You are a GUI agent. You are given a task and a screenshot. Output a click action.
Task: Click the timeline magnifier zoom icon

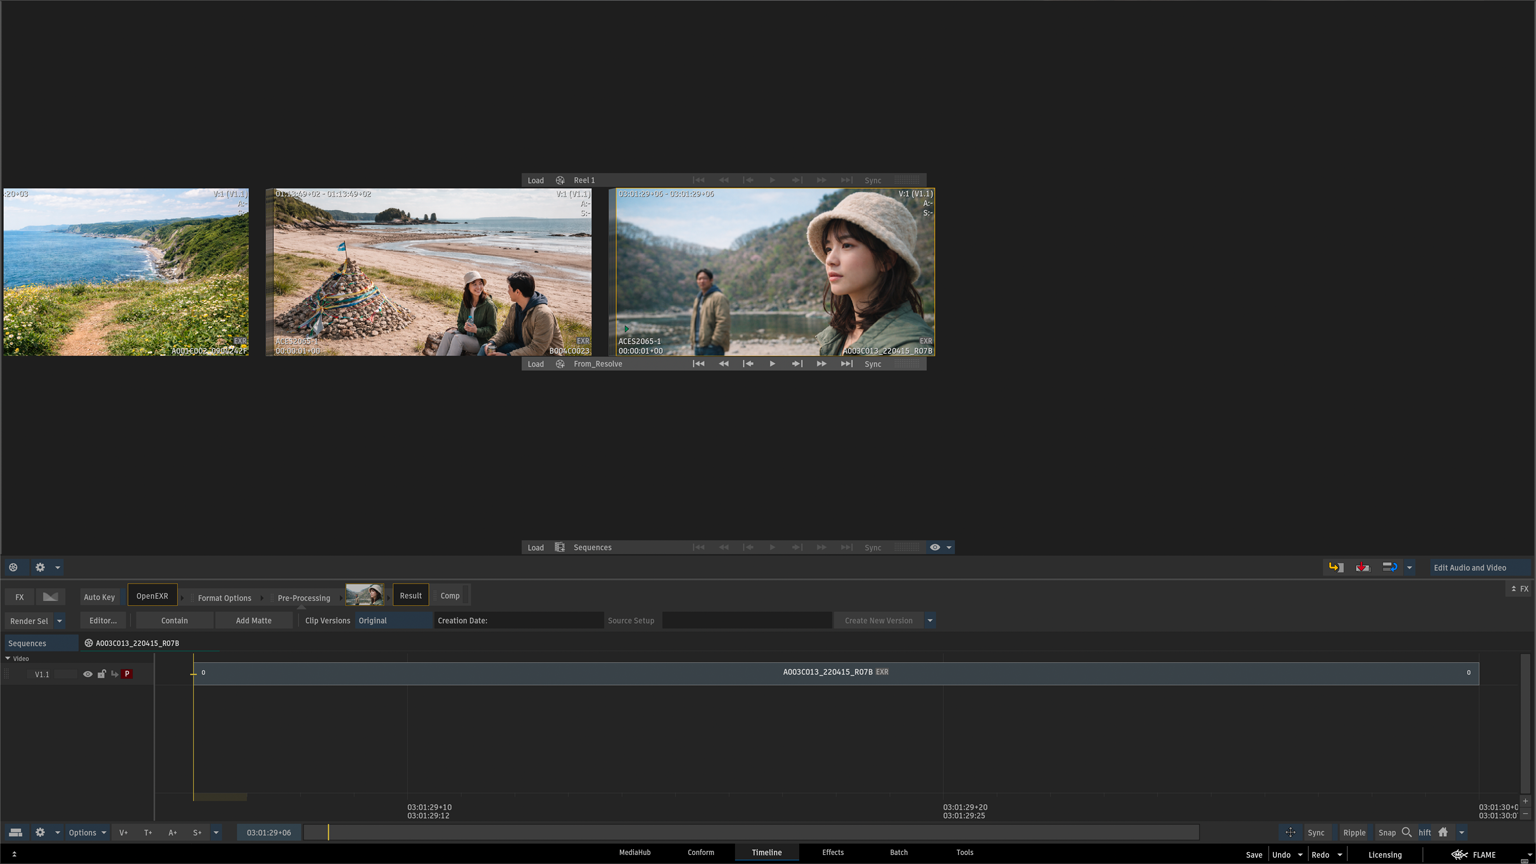click(x=1407, y=832)
